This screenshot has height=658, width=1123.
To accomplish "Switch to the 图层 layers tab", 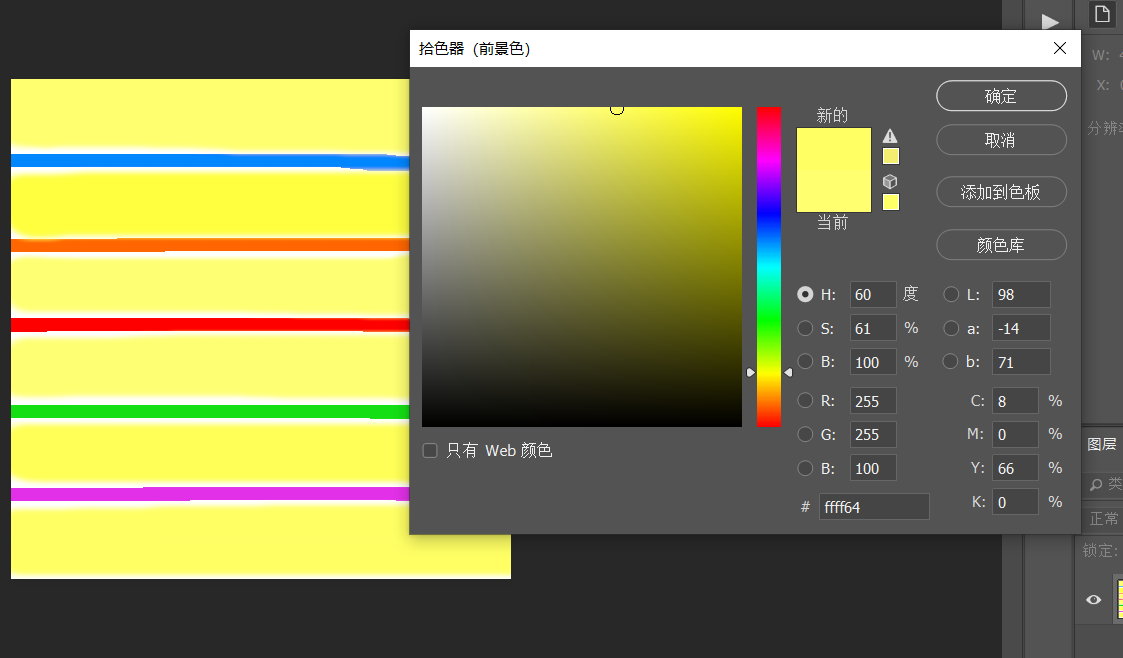I will coord(1101,445).
